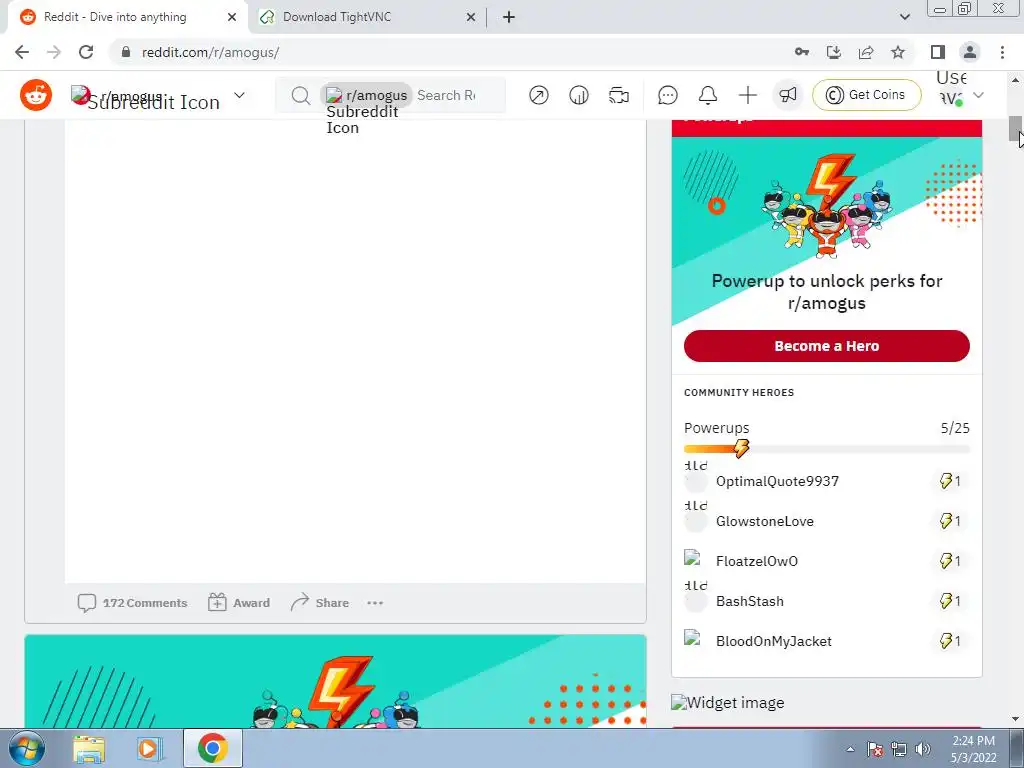Click the install app icon in address bar
Screen dimensions: 1024x768
(834, 52)
